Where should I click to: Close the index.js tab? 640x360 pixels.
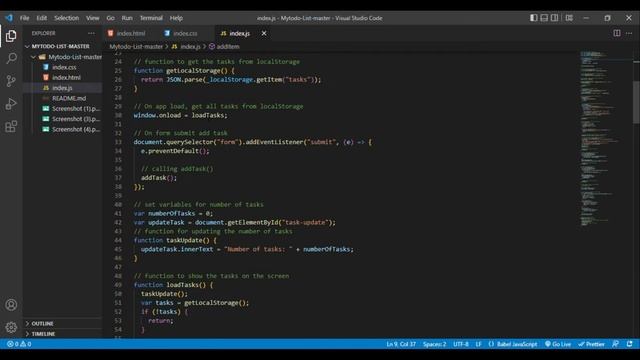coord(264,33)
